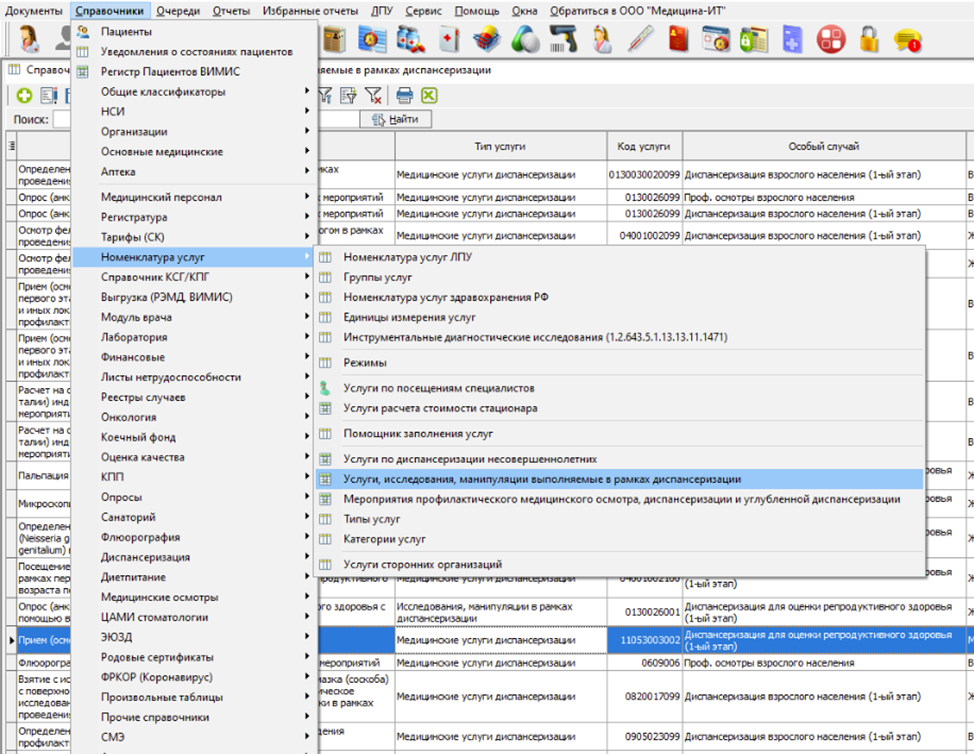Add a new record with green plus icon

[x=25, y=96]
